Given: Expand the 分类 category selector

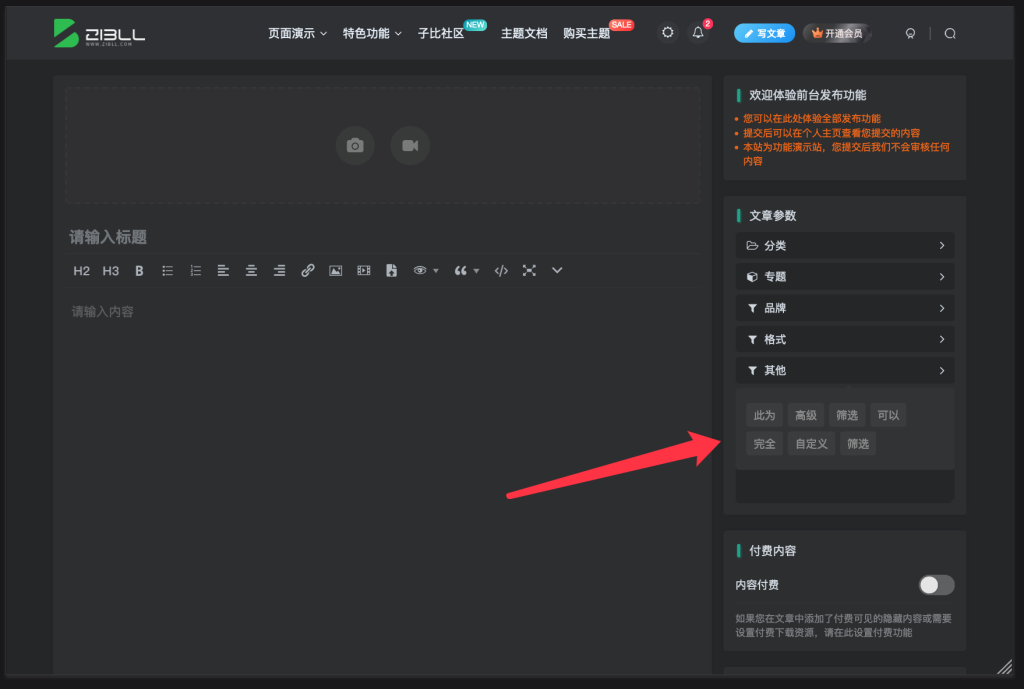Looking at the screenshot, I should [845, 245].
